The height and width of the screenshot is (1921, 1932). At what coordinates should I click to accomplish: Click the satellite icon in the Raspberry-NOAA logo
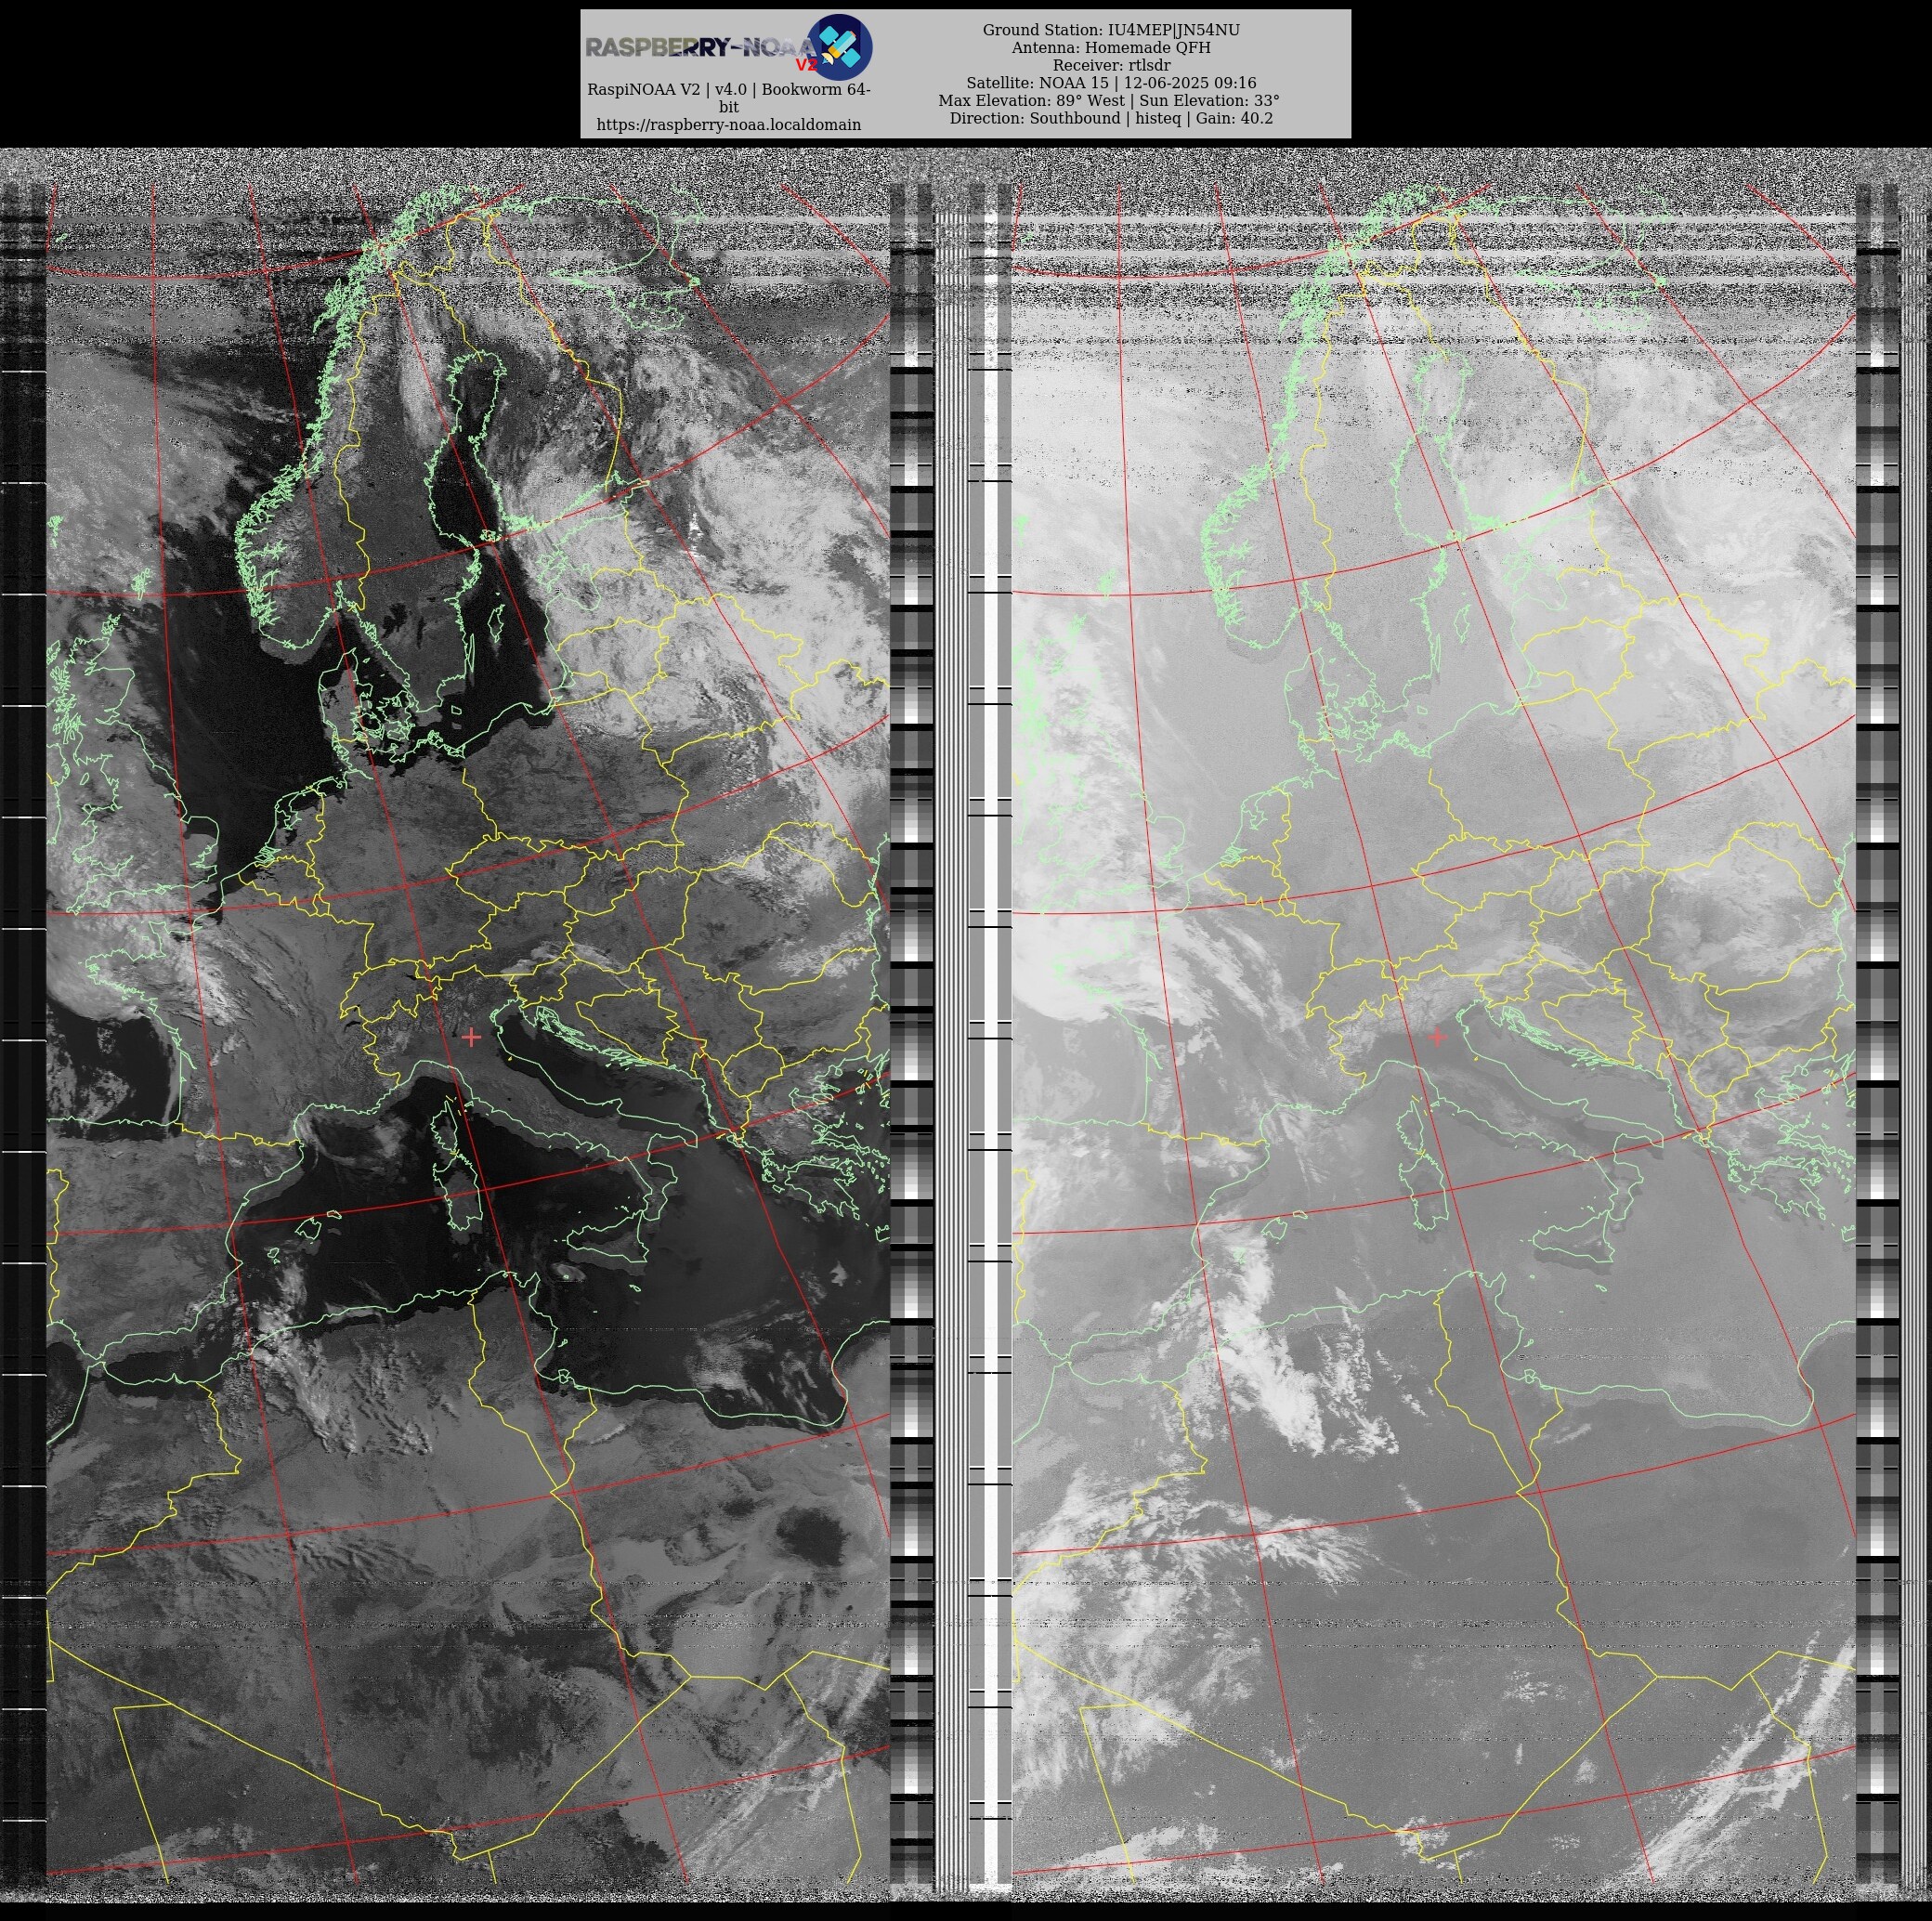point(839,47)
